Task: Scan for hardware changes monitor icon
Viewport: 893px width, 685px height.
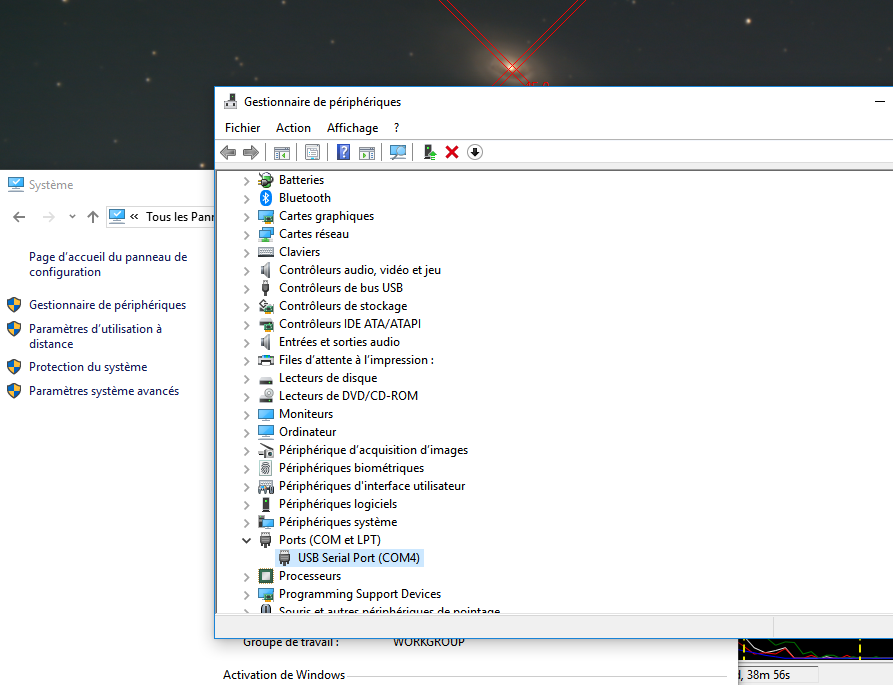Action: (x=398, y=152)
